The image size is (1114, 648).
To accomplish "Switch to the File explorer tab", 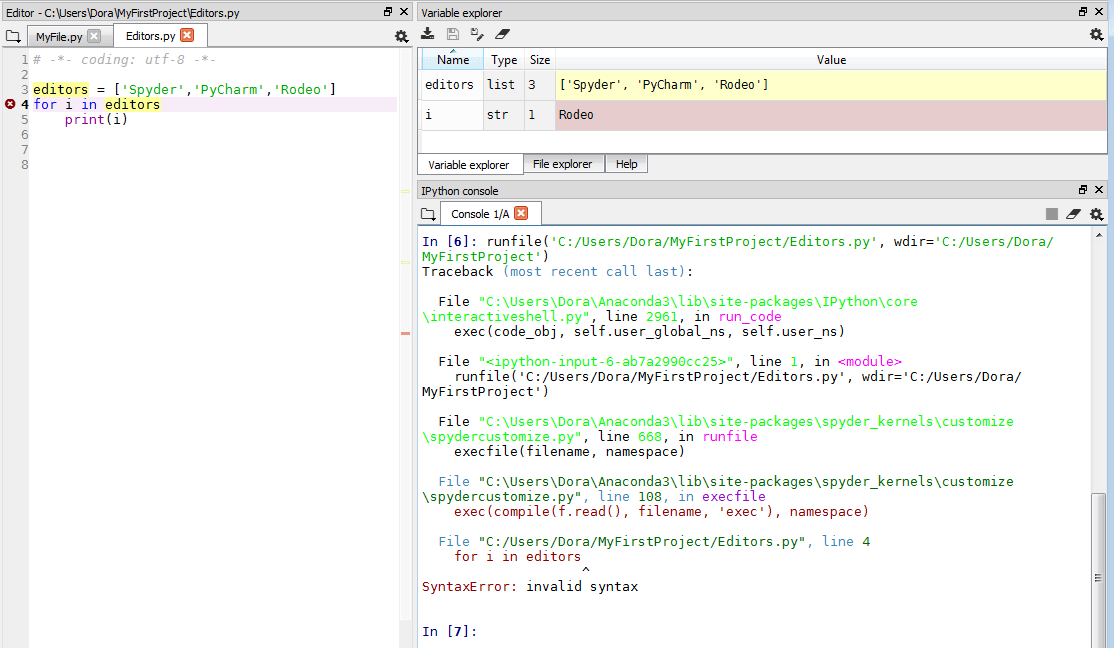I will [x=562, y=164].
